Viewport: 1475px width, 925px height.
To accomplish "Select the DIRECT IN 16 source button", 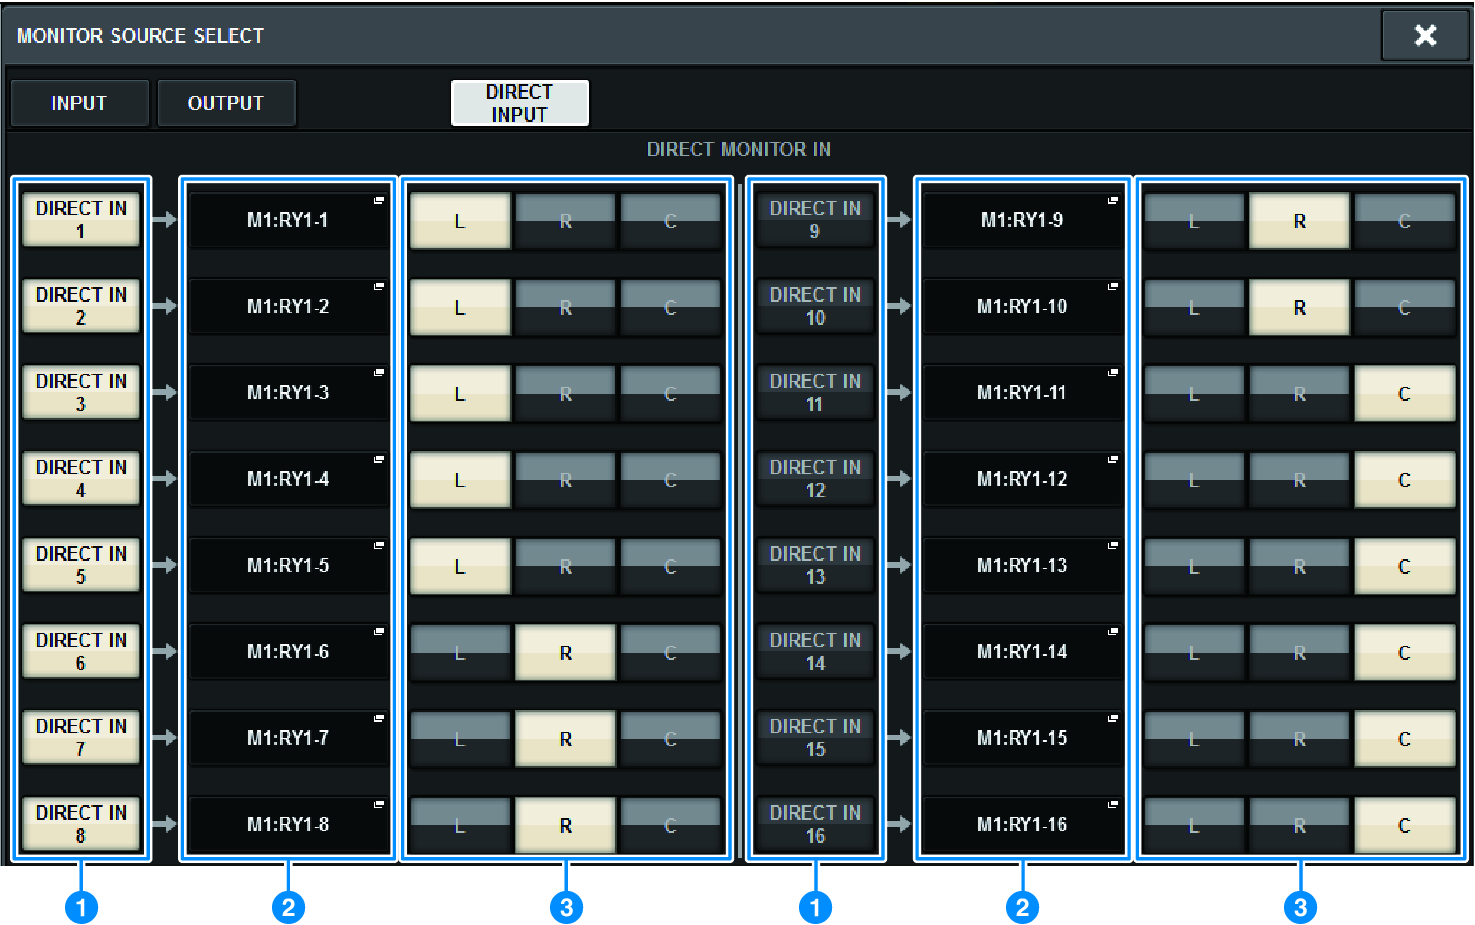I will tap(815, 823).
